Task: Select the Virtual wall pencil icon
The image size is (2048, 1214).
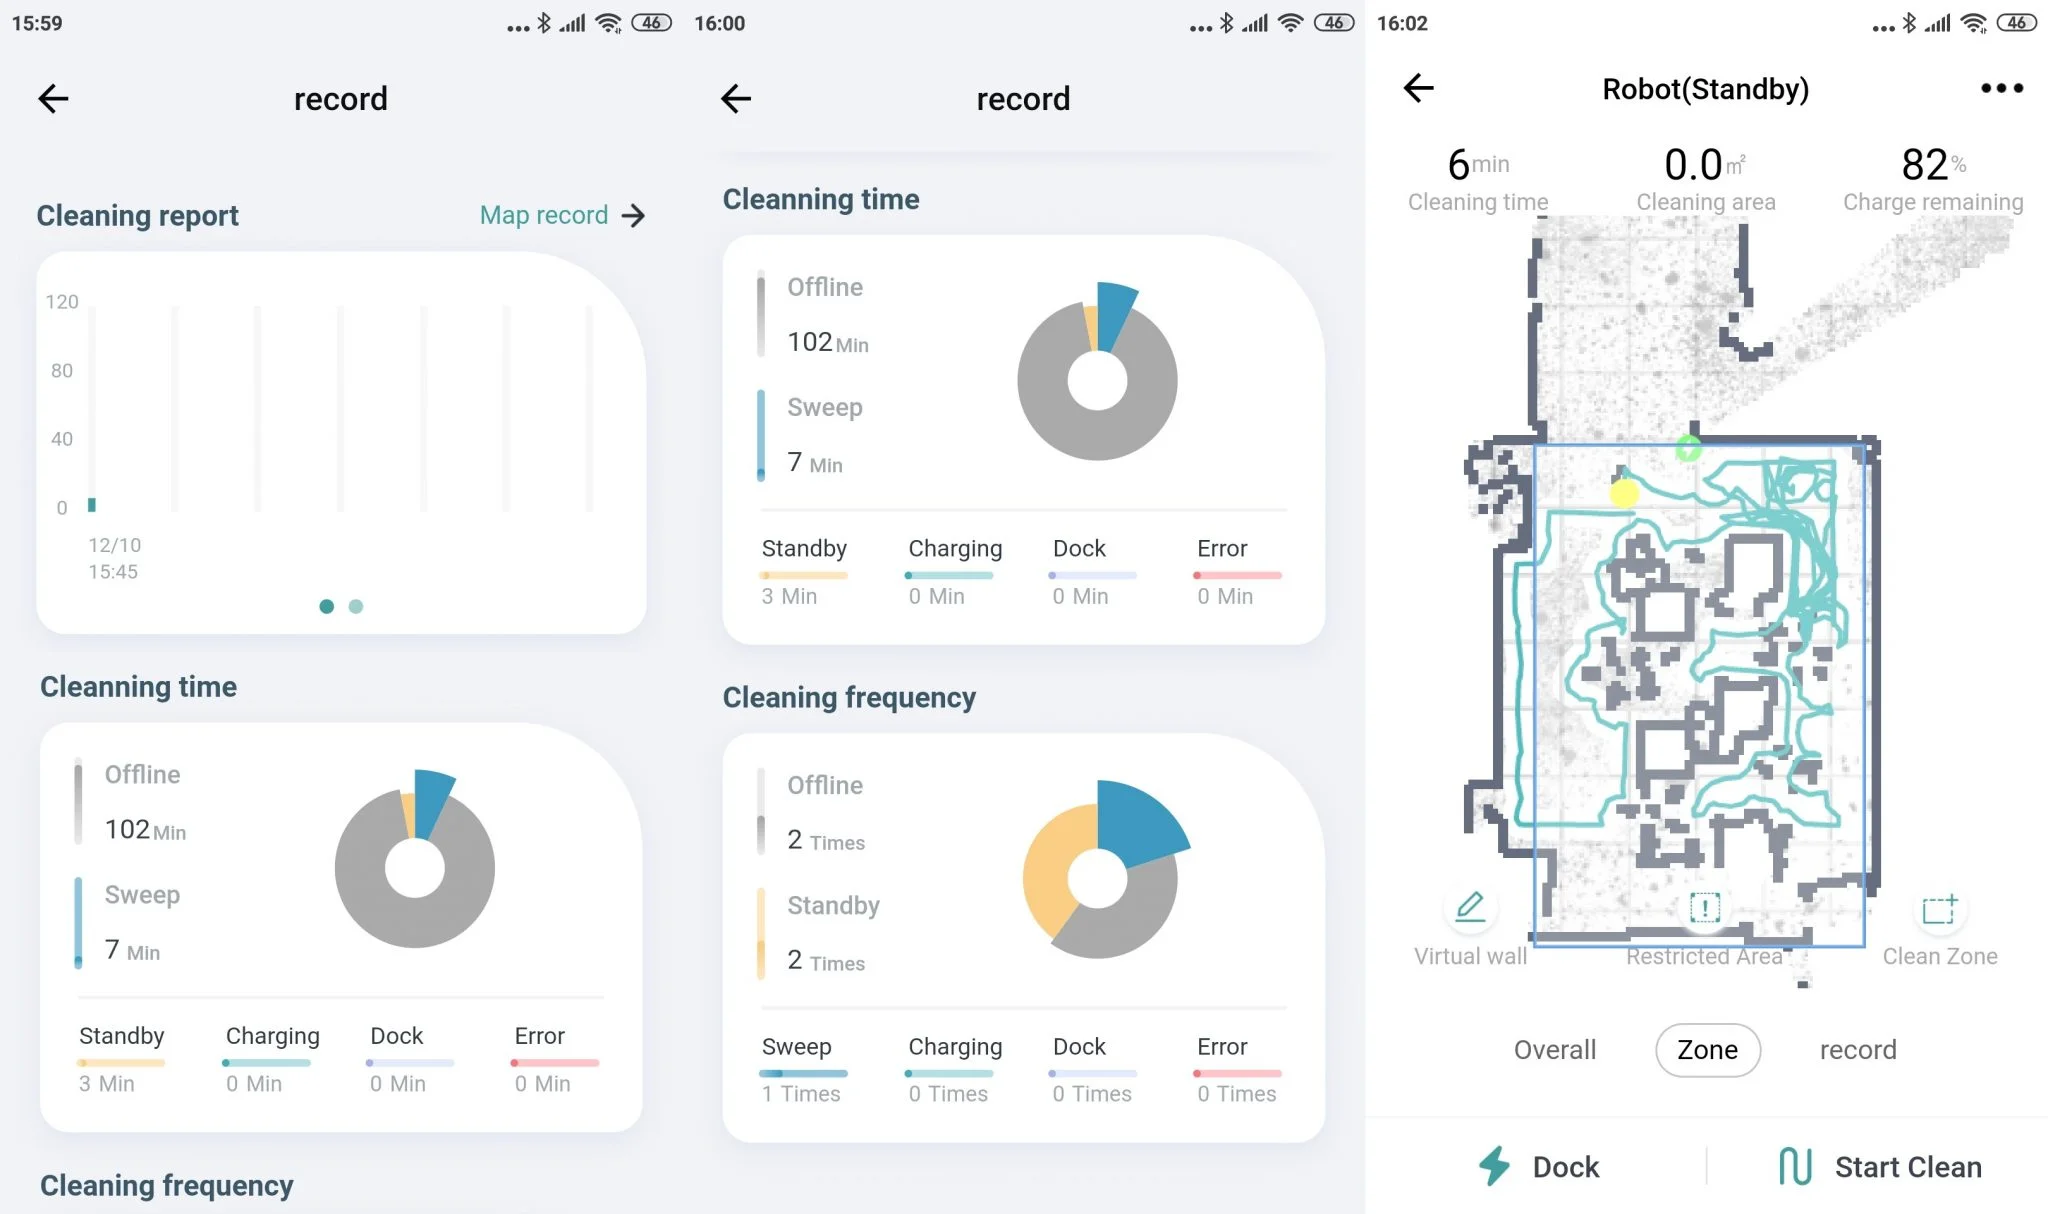Action: [1469, 907]
